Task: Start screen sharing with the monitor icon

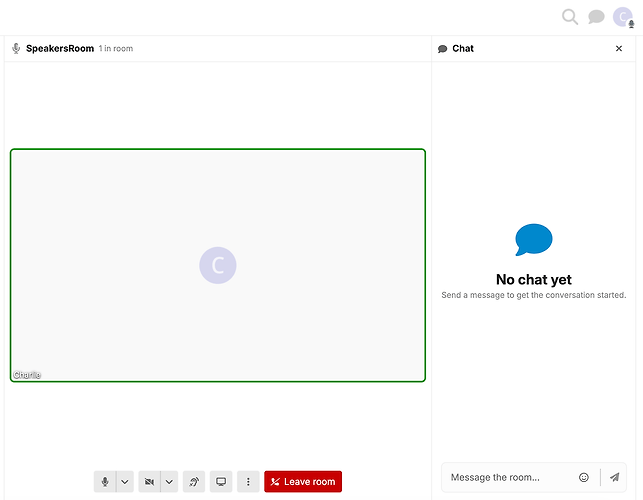Action: pyautogui.click(x=221, y=482)
